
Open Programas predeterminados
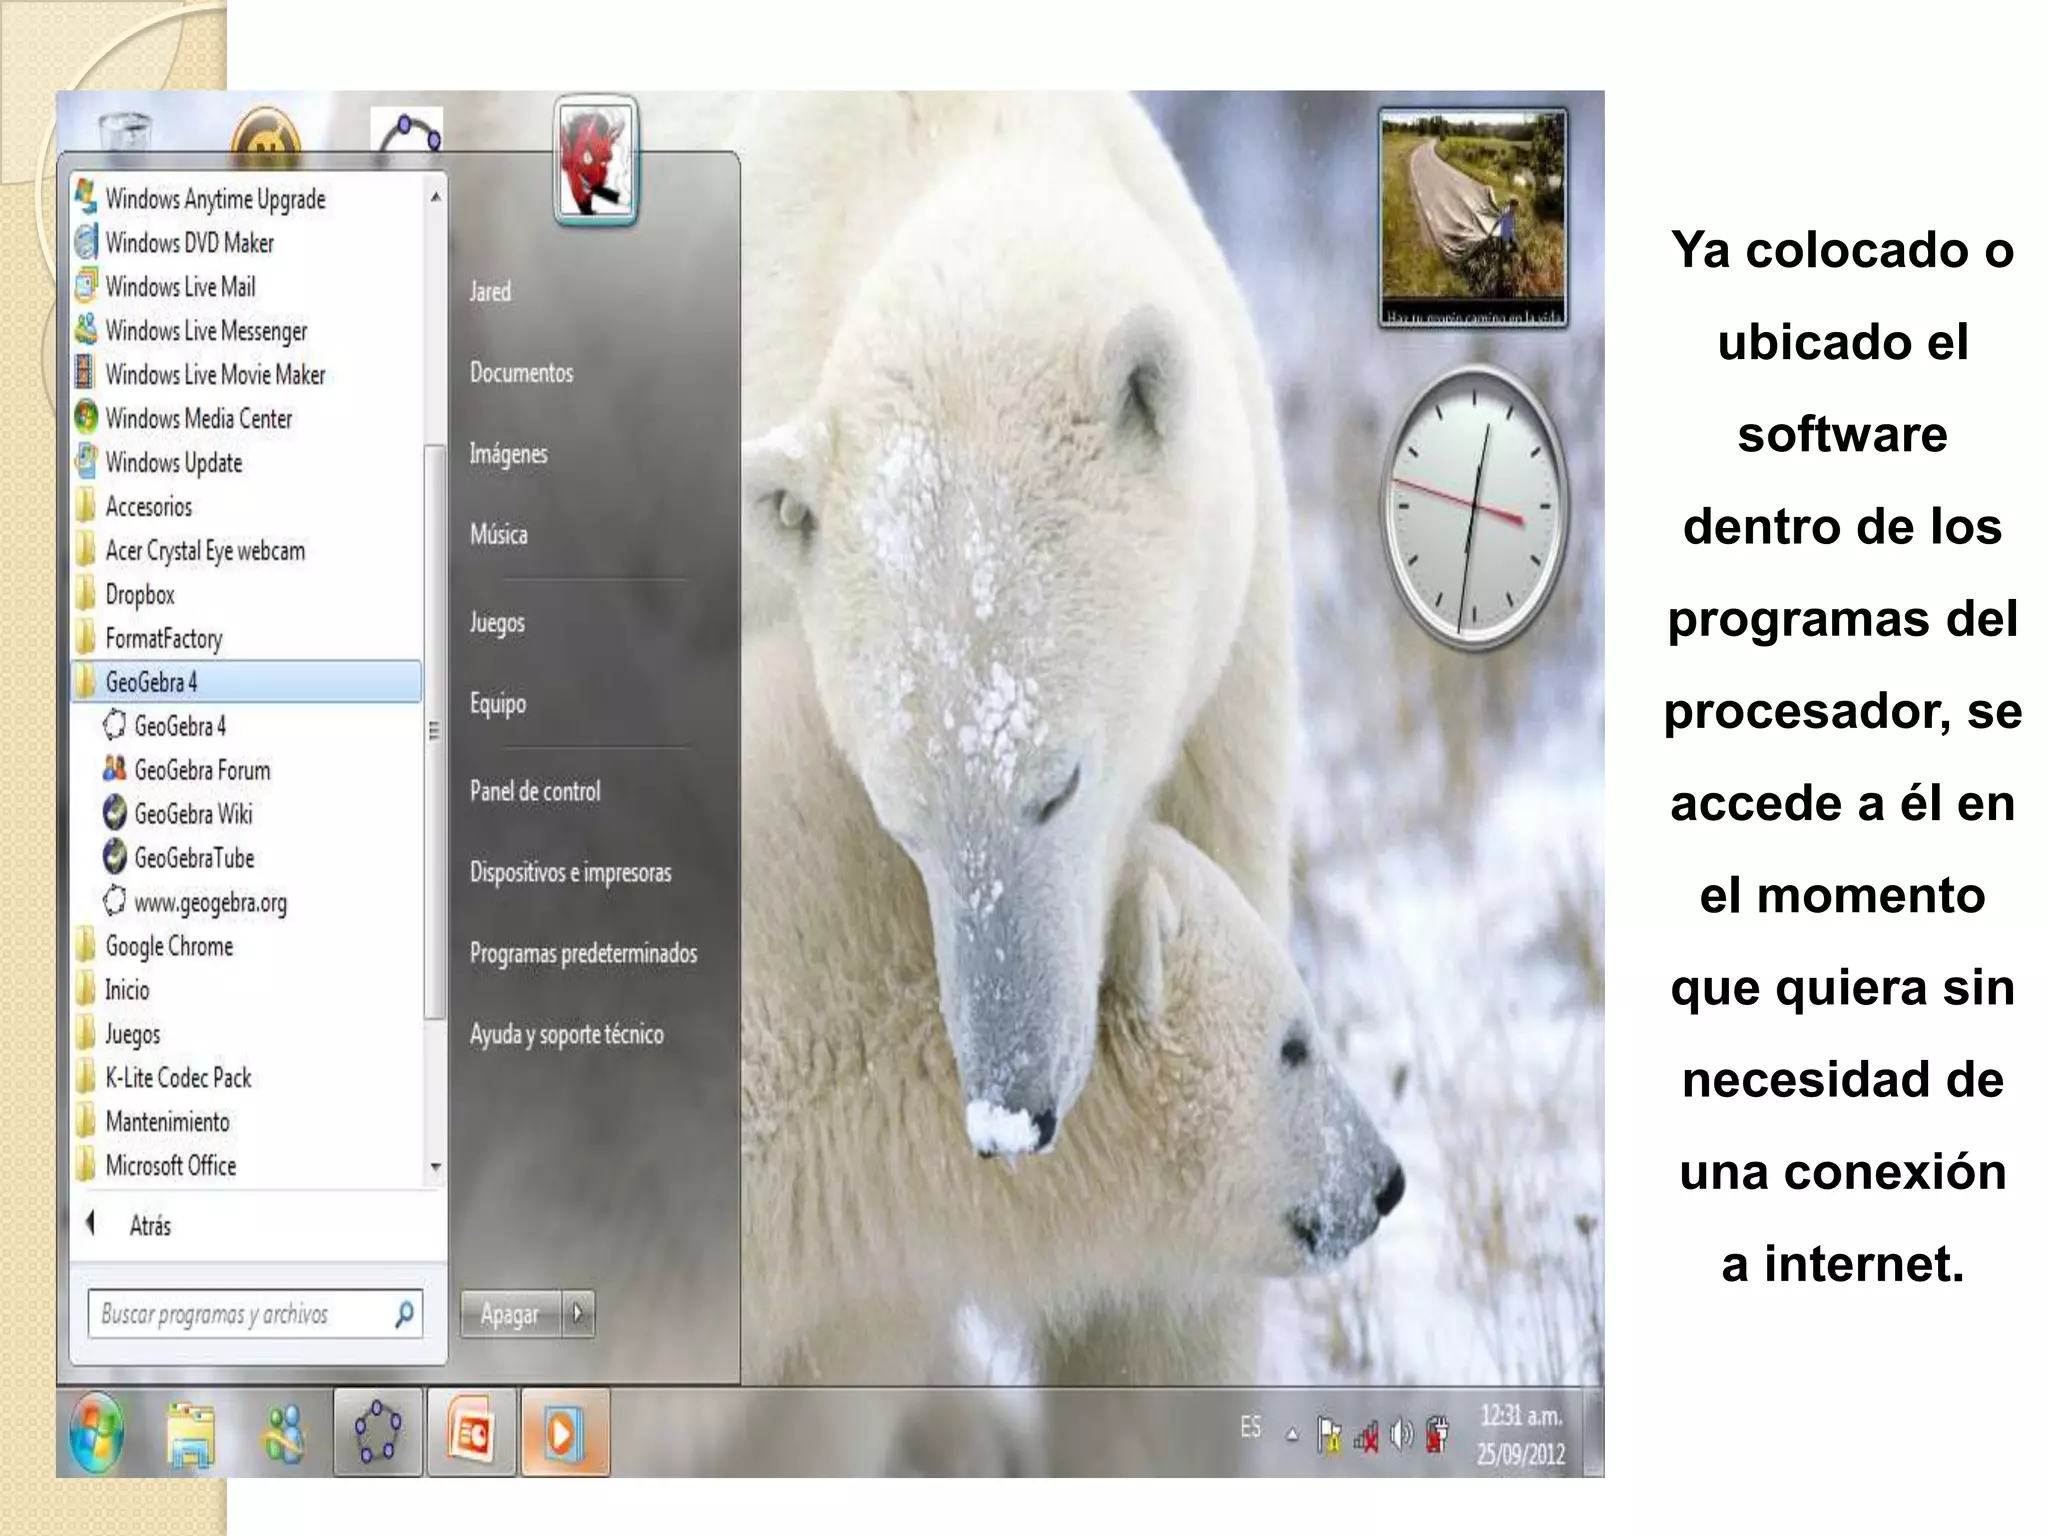coord(583,953)
